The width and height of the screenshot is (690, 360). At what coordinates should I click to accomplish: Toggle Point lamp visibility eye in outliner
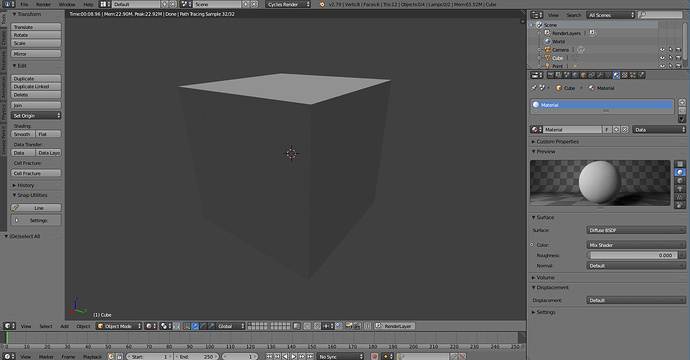[662, 66]
